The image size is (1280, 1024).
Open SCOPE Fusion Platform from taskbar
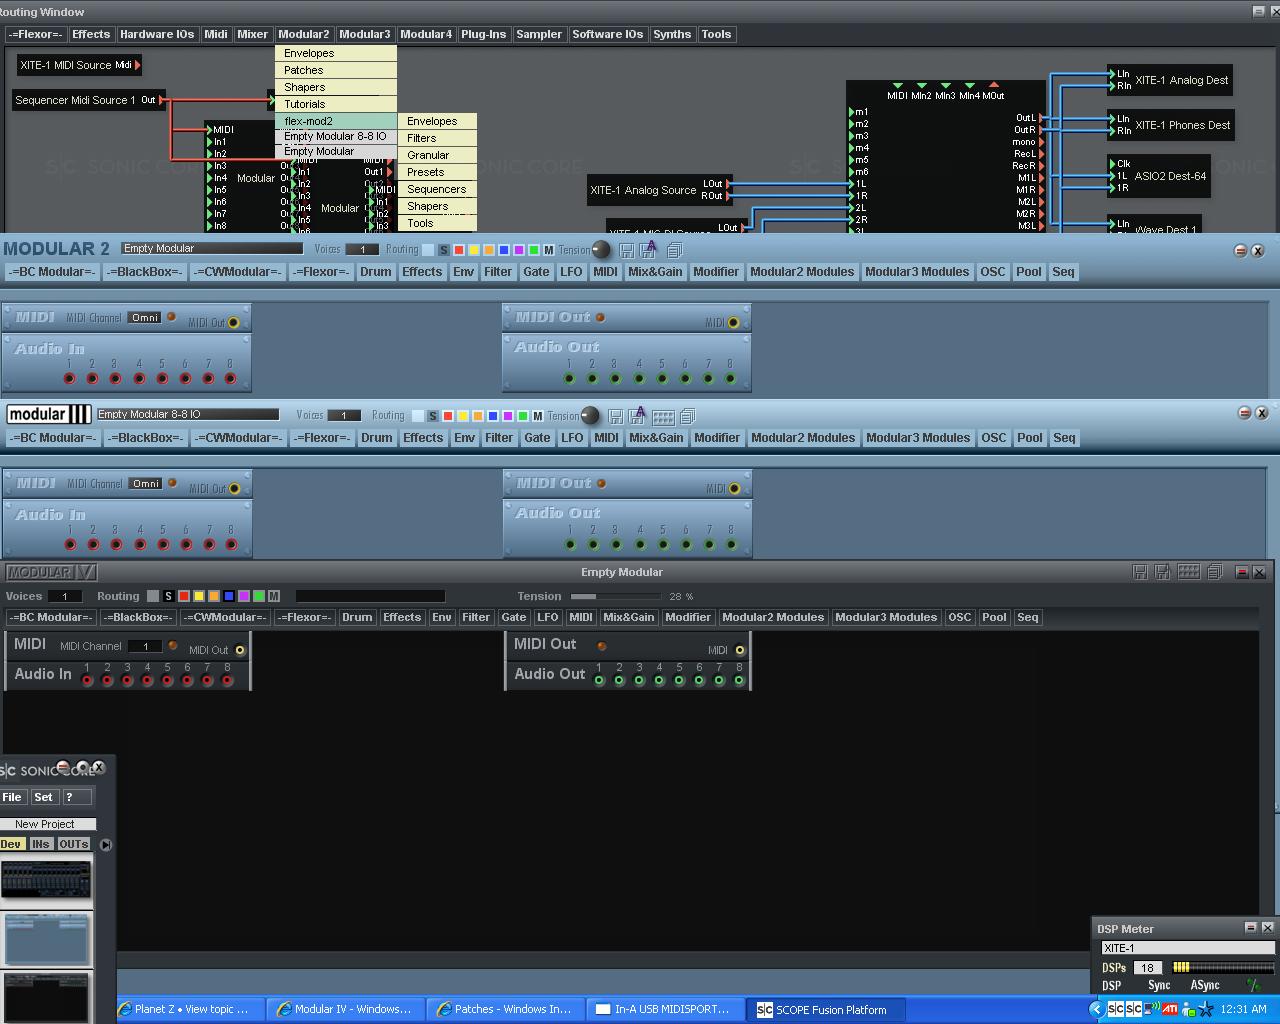(x=821, y=1010)
